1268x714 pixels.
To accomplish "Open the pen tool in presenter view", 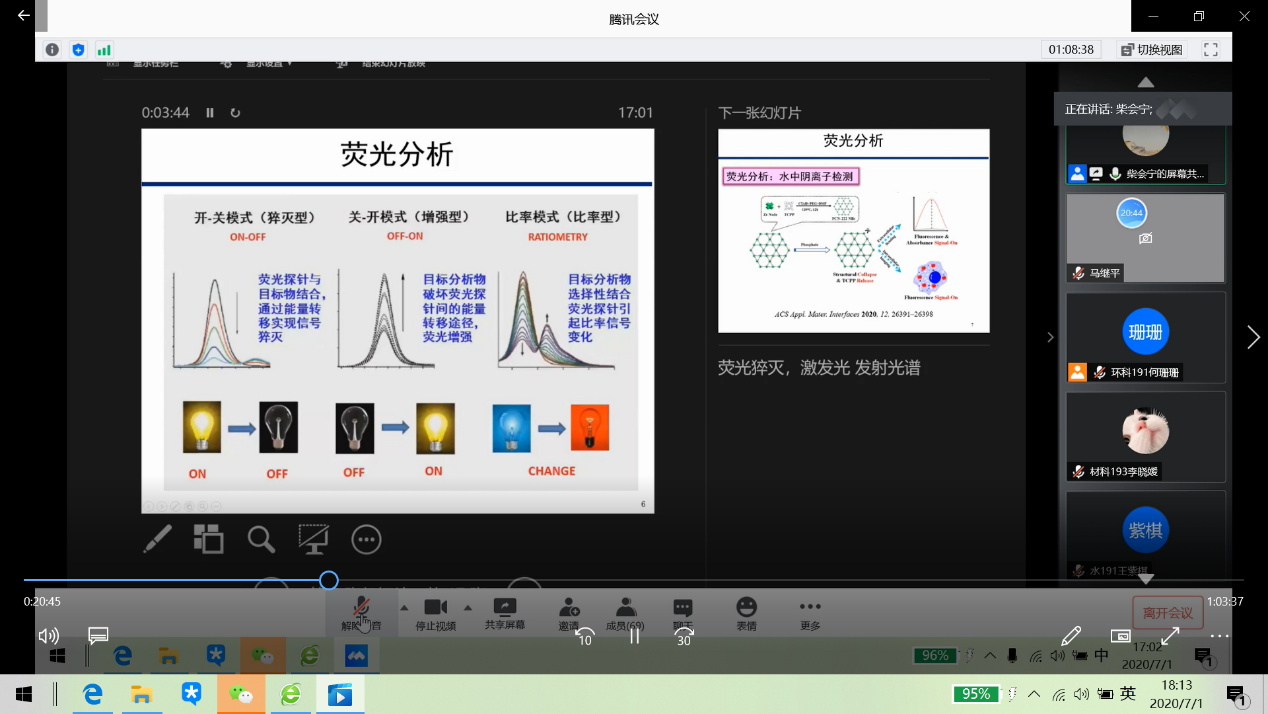I will click(x=158, y=539).
